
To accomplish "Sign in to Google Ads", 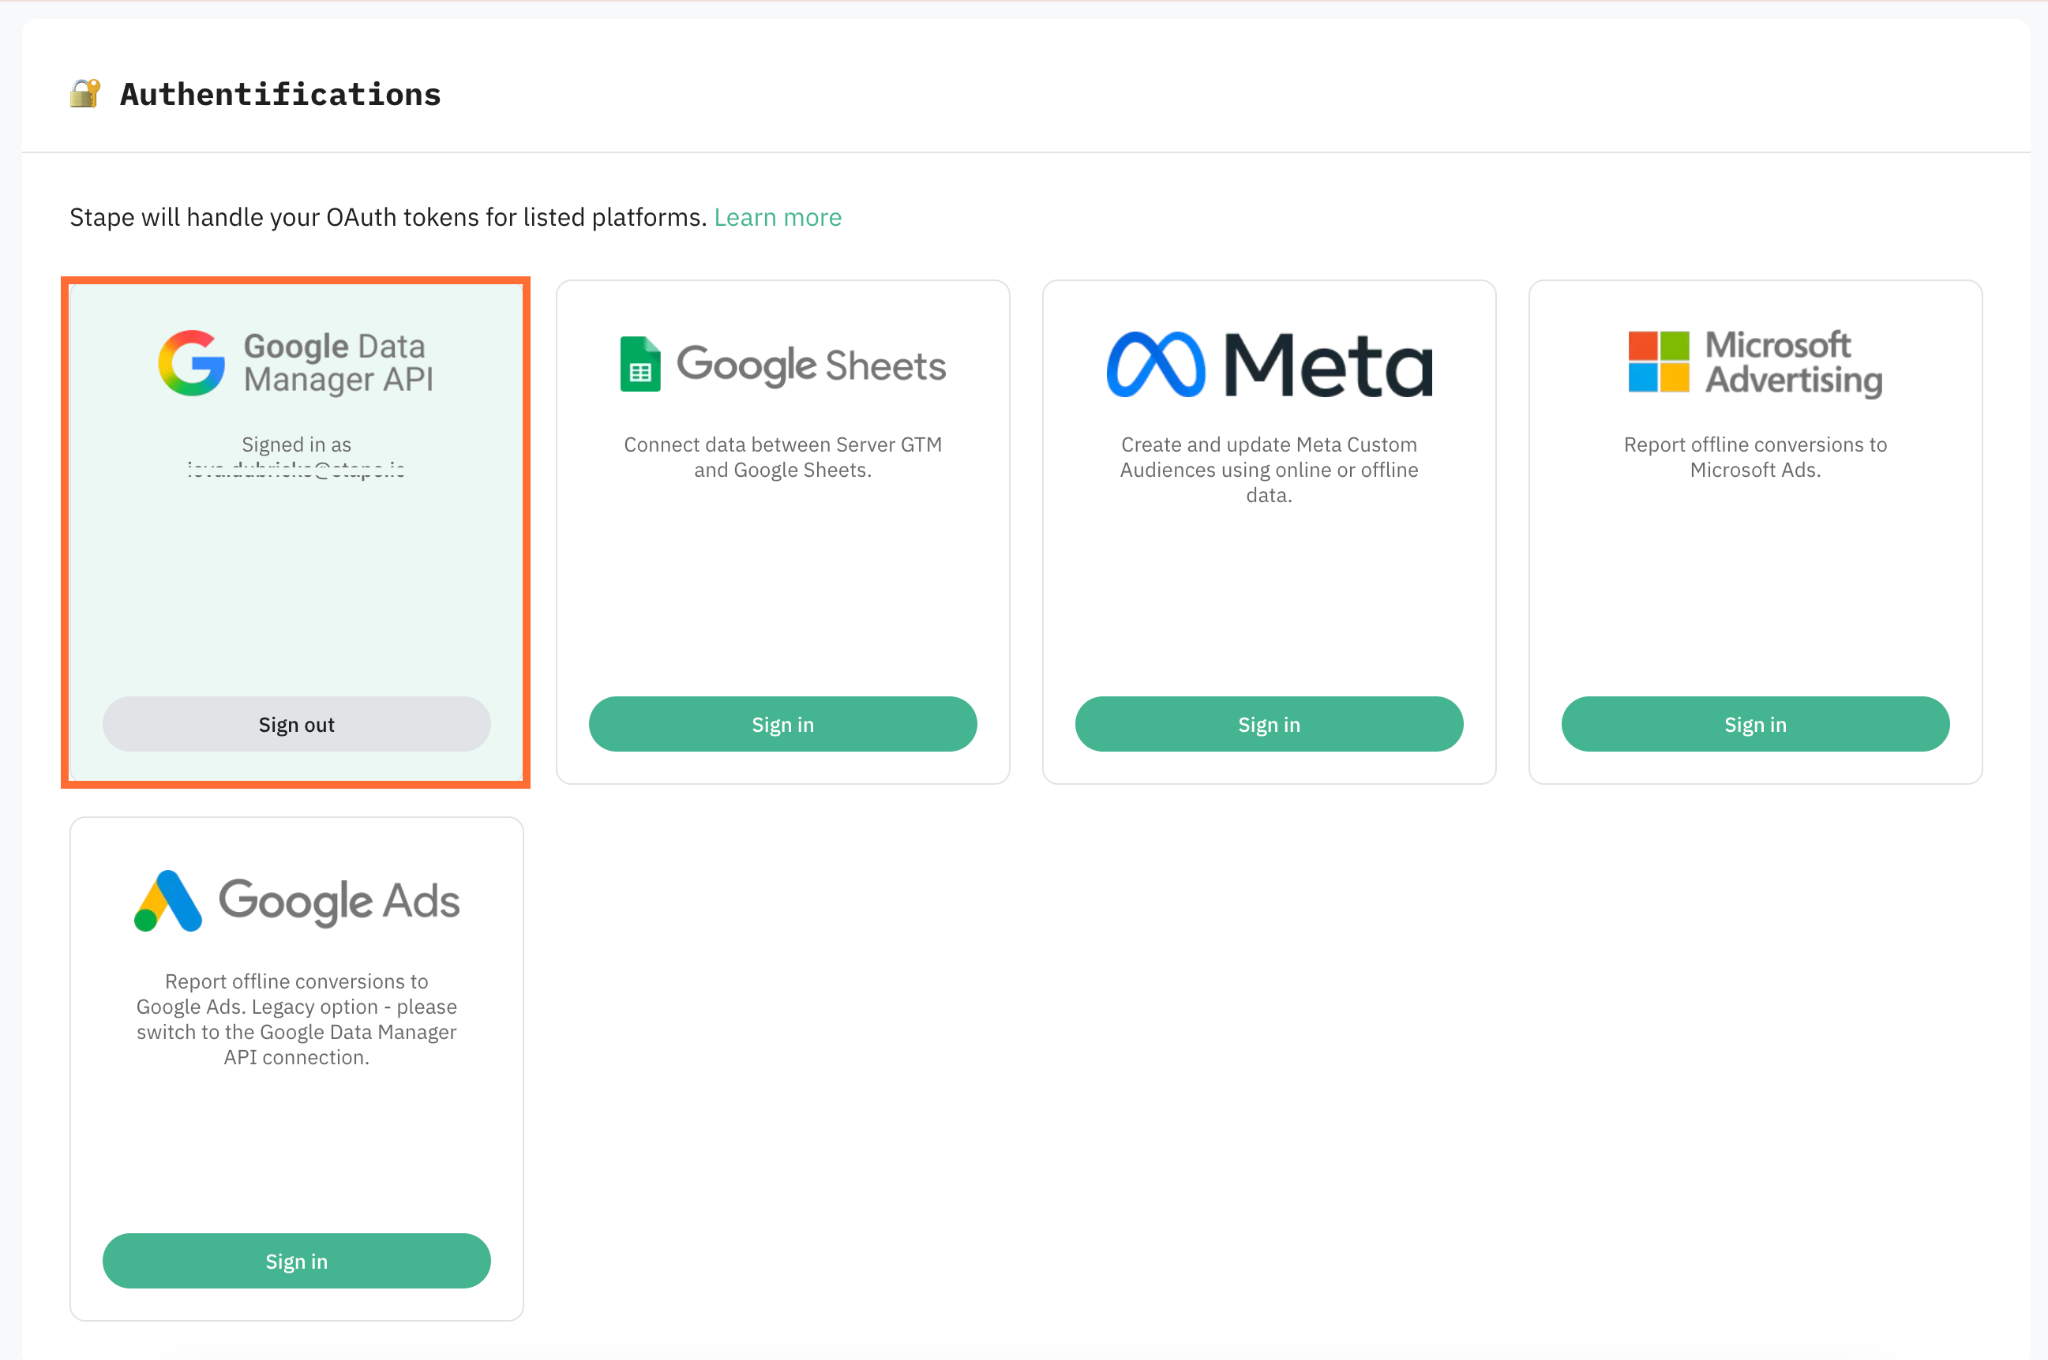I will 297,1261.
